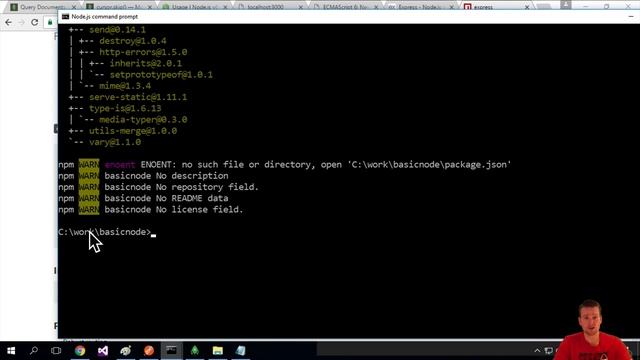Open Task View on the taskbar
The height and width of the screenshot is (360, 640).
pyautogui.click(x=56, y=351)
